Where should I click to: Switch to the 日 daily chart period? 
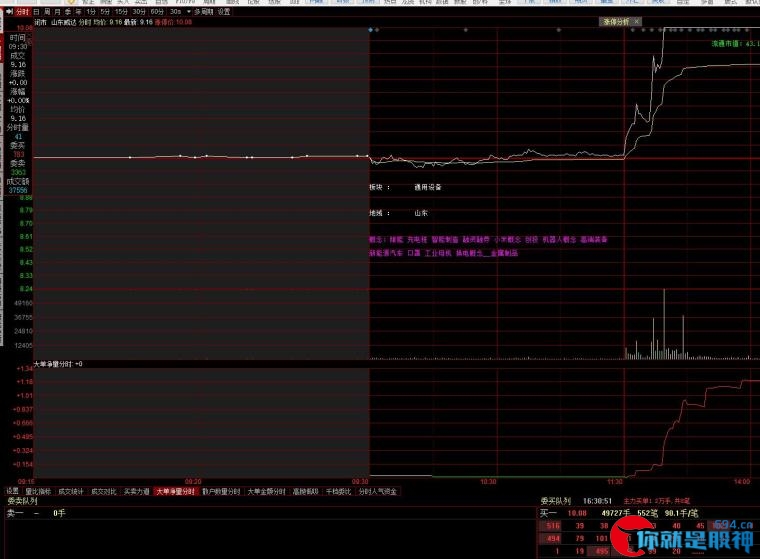(36, 12)
